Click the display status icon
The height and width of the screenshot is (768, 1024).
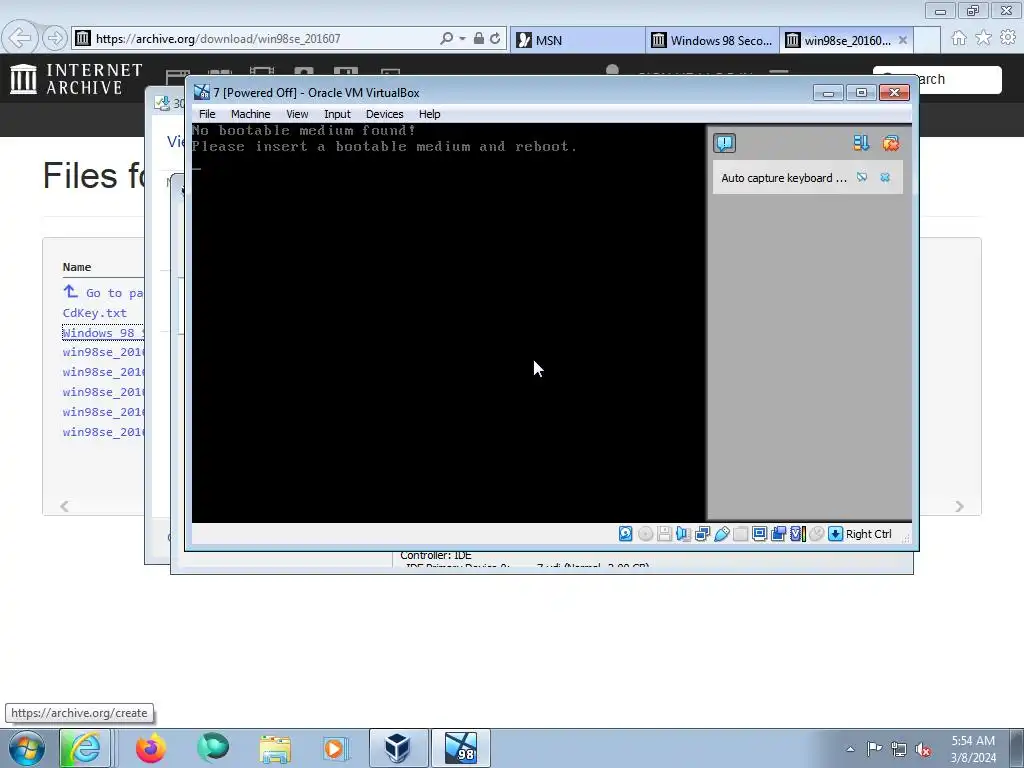coord(760,534)
